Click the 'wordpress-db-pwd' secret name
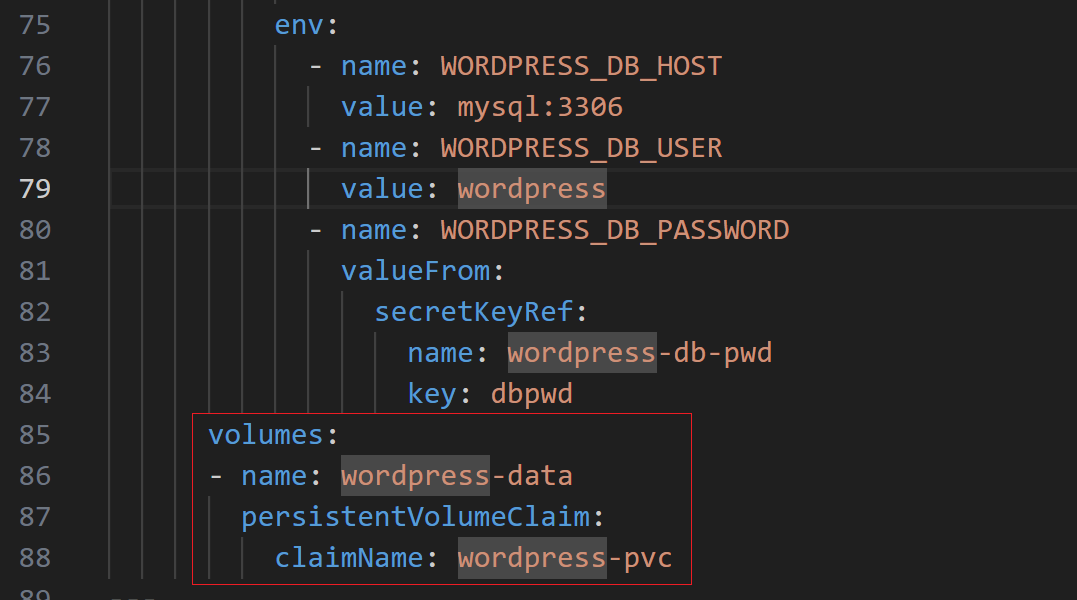Viewport: 1077px width, 600px height. click(639, 353)
